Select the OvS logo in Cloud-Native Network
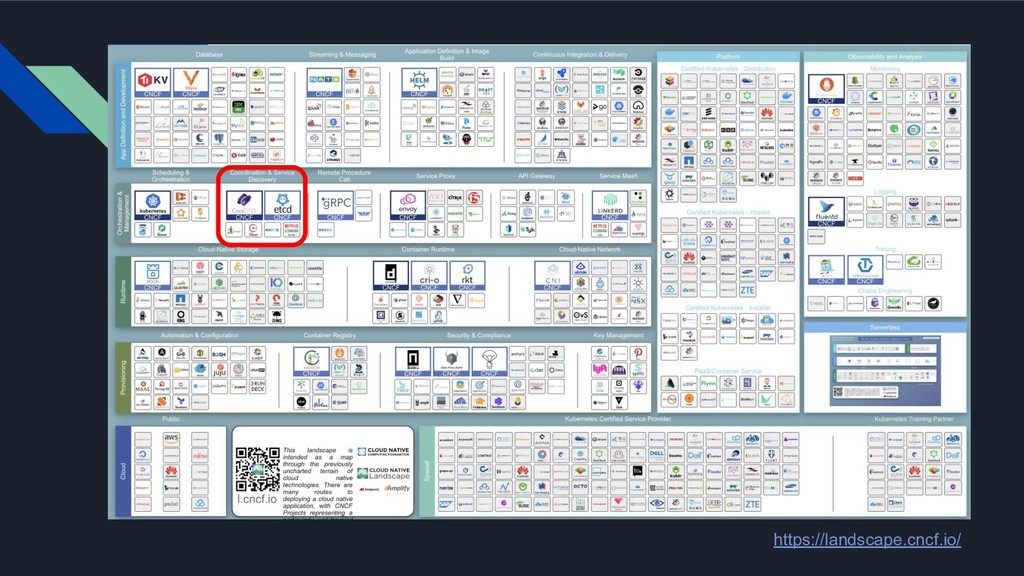1024x576 pixels. [x=581, y=315]
